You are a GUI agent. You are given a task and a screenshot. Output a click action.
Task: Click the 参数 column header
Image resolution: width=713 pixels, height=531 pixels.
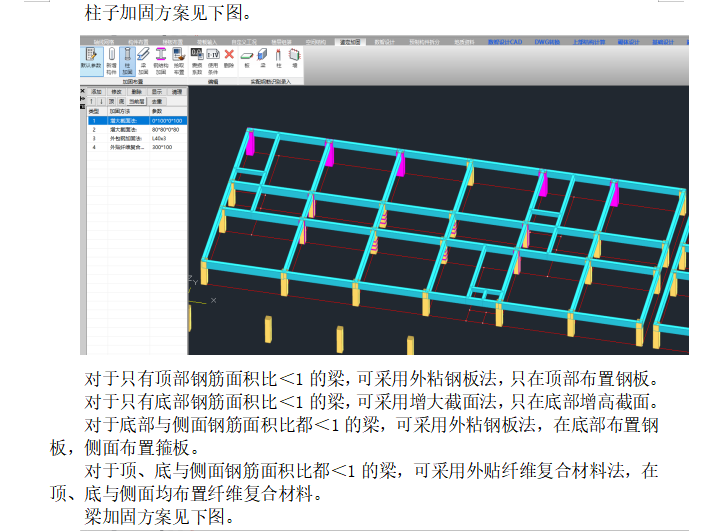pos(168,111)
